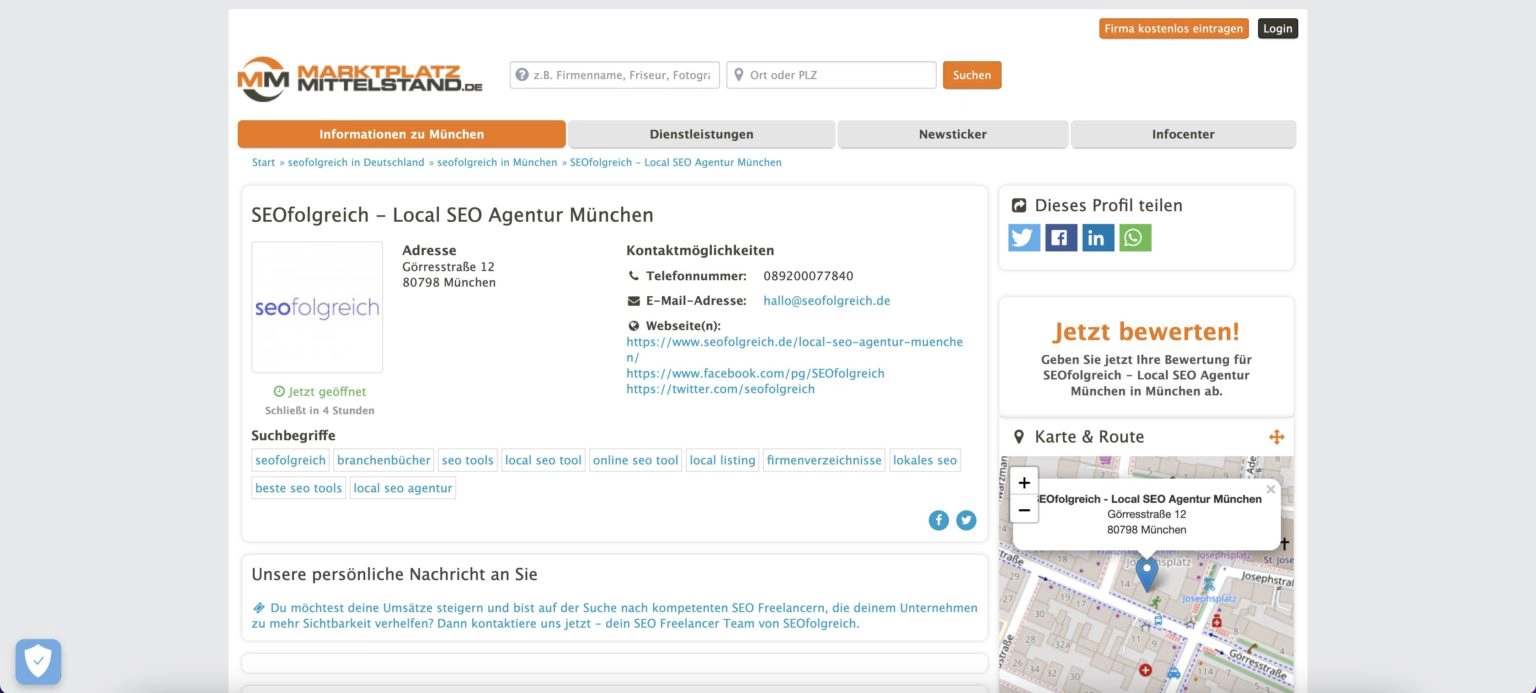Share profile on Twitter in sidebar

[x=1024, y=237]
